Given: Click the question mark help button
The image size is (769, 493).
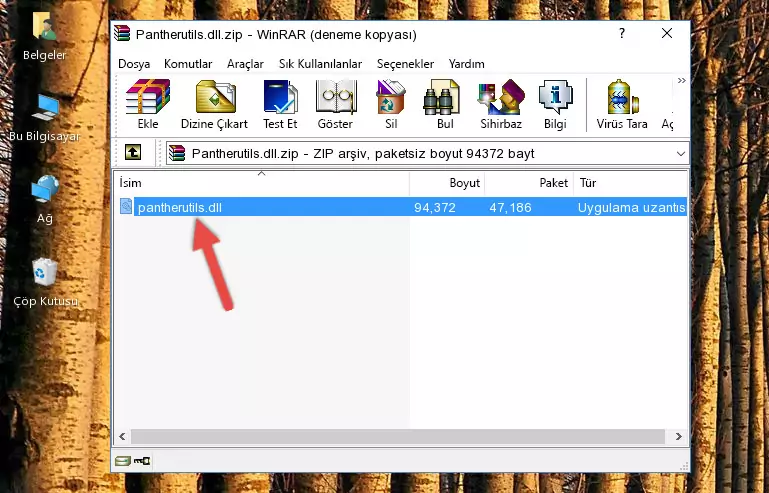Looking at the screenshot, I should click(x=622, y=33).
